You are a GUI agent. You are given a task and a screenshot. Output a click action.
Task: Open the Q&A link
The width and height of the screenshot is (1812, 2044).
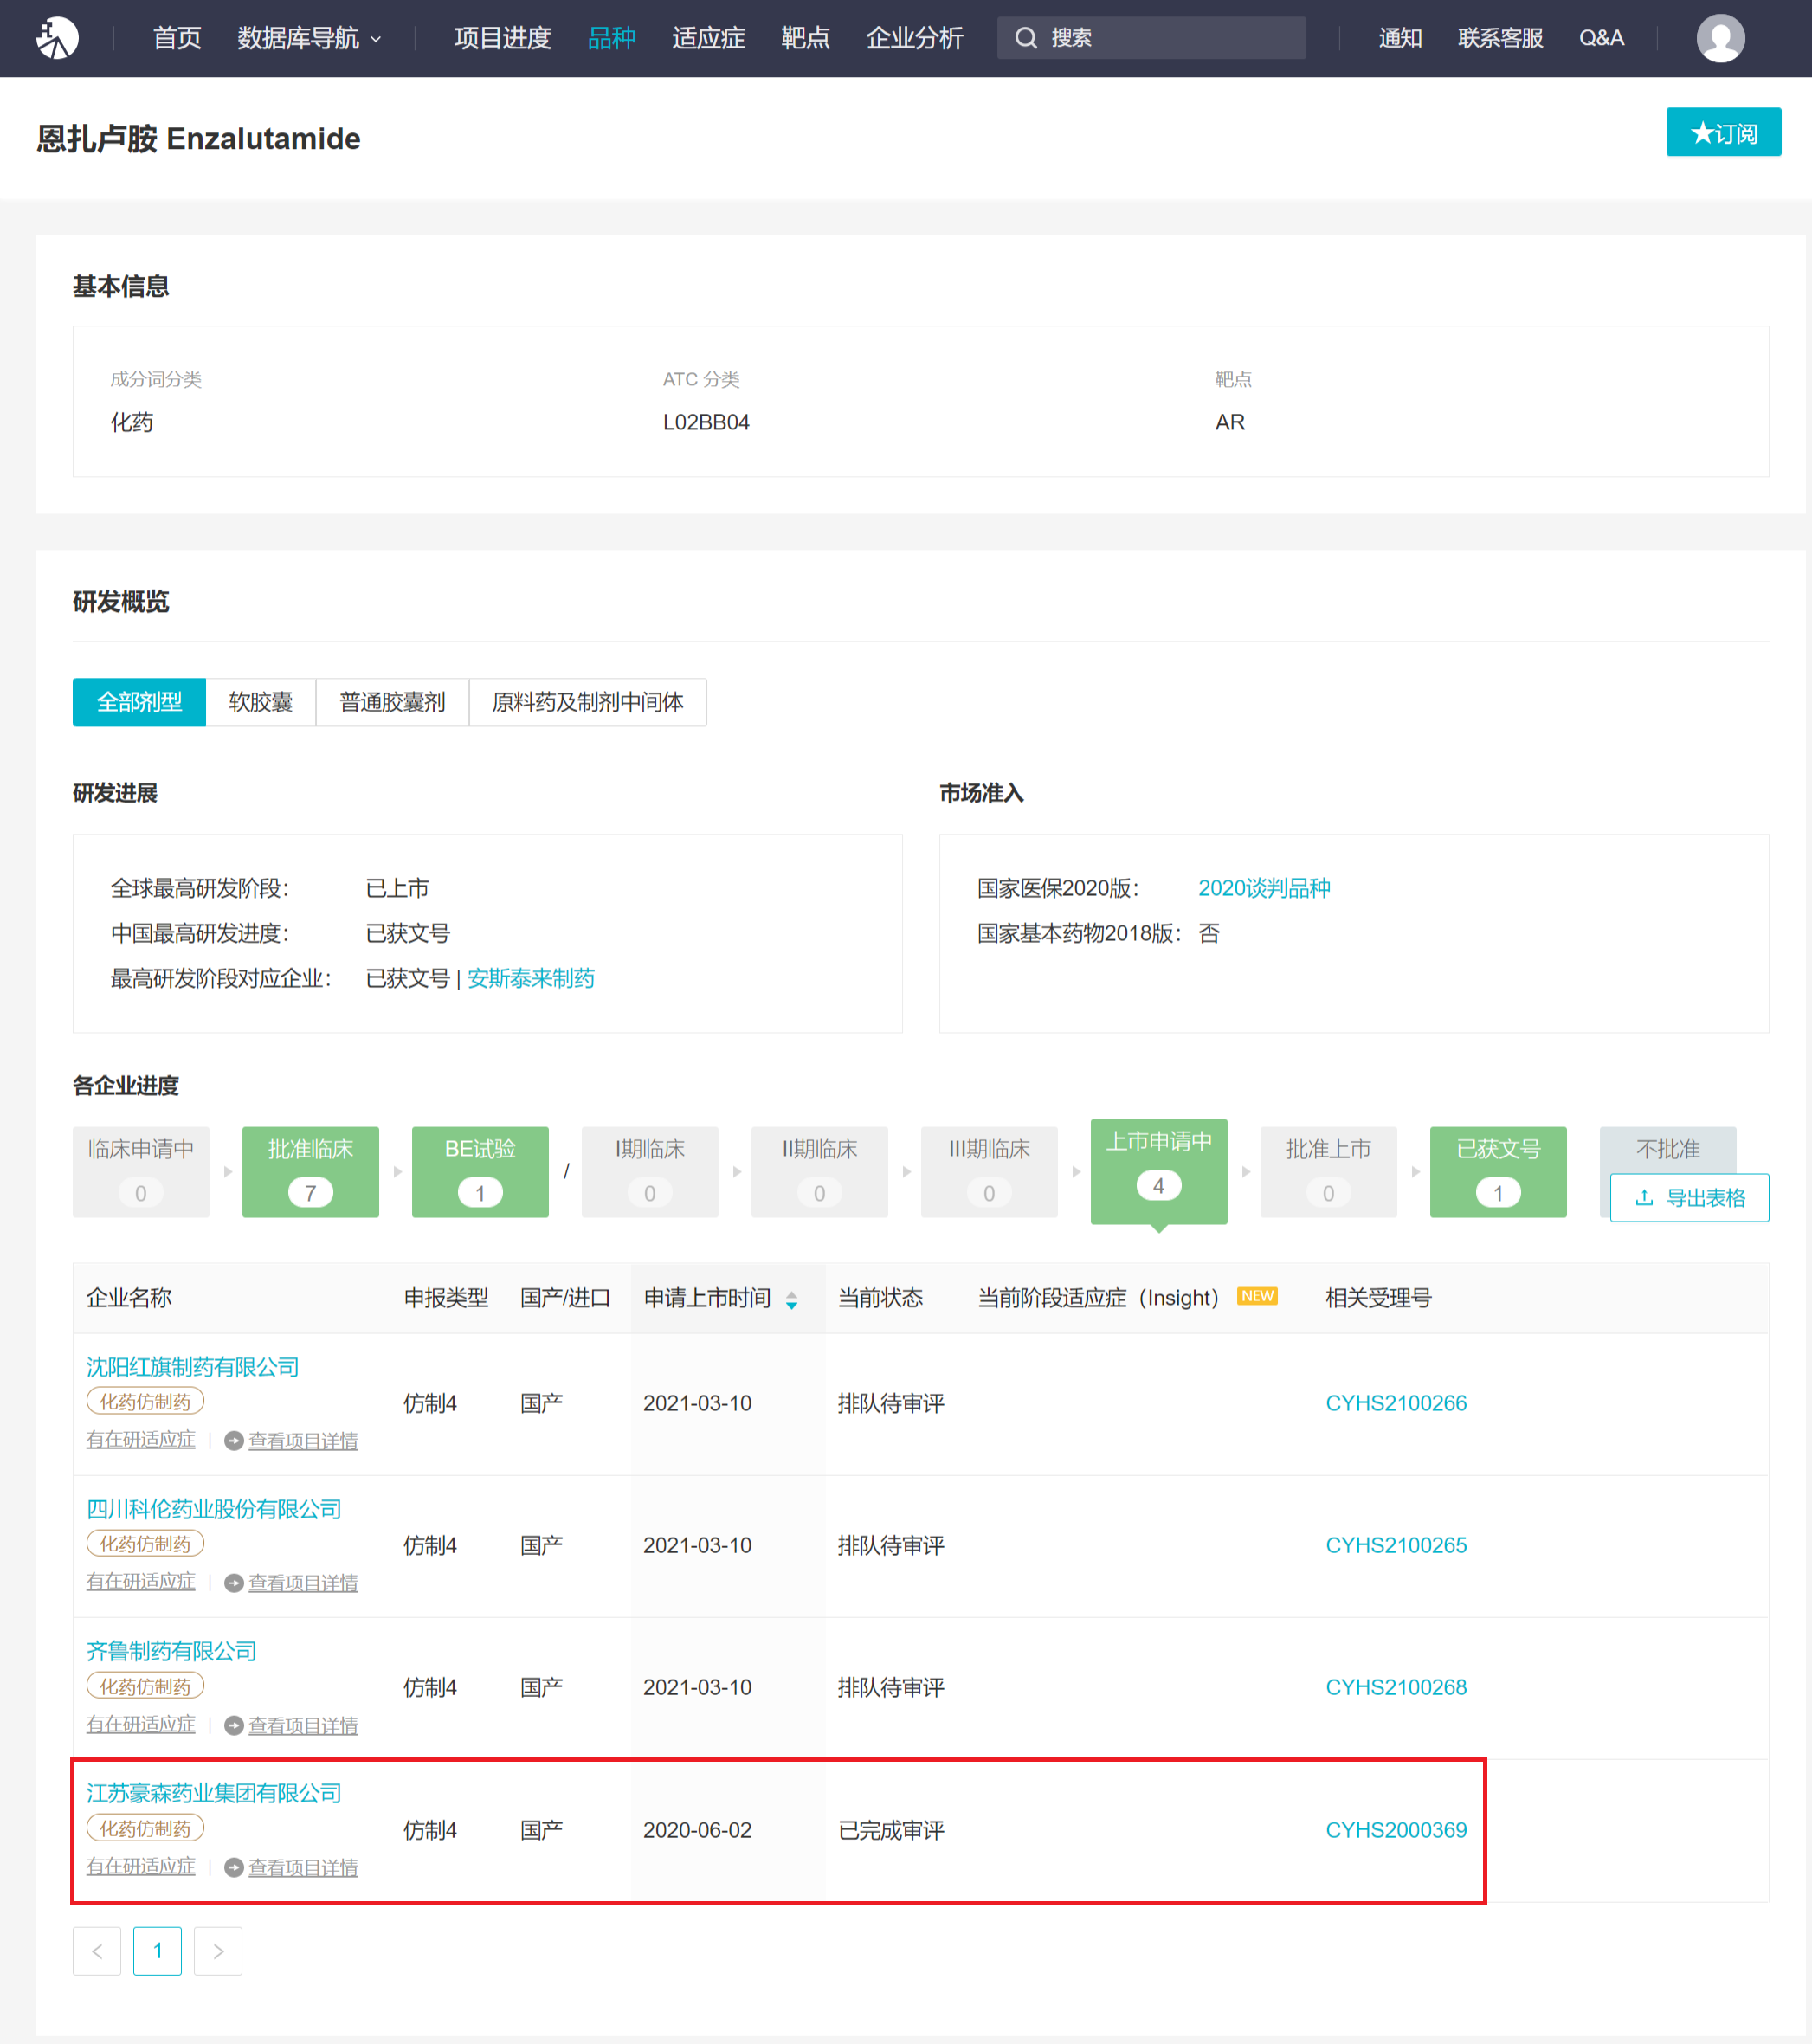[x=1601, y=38]
